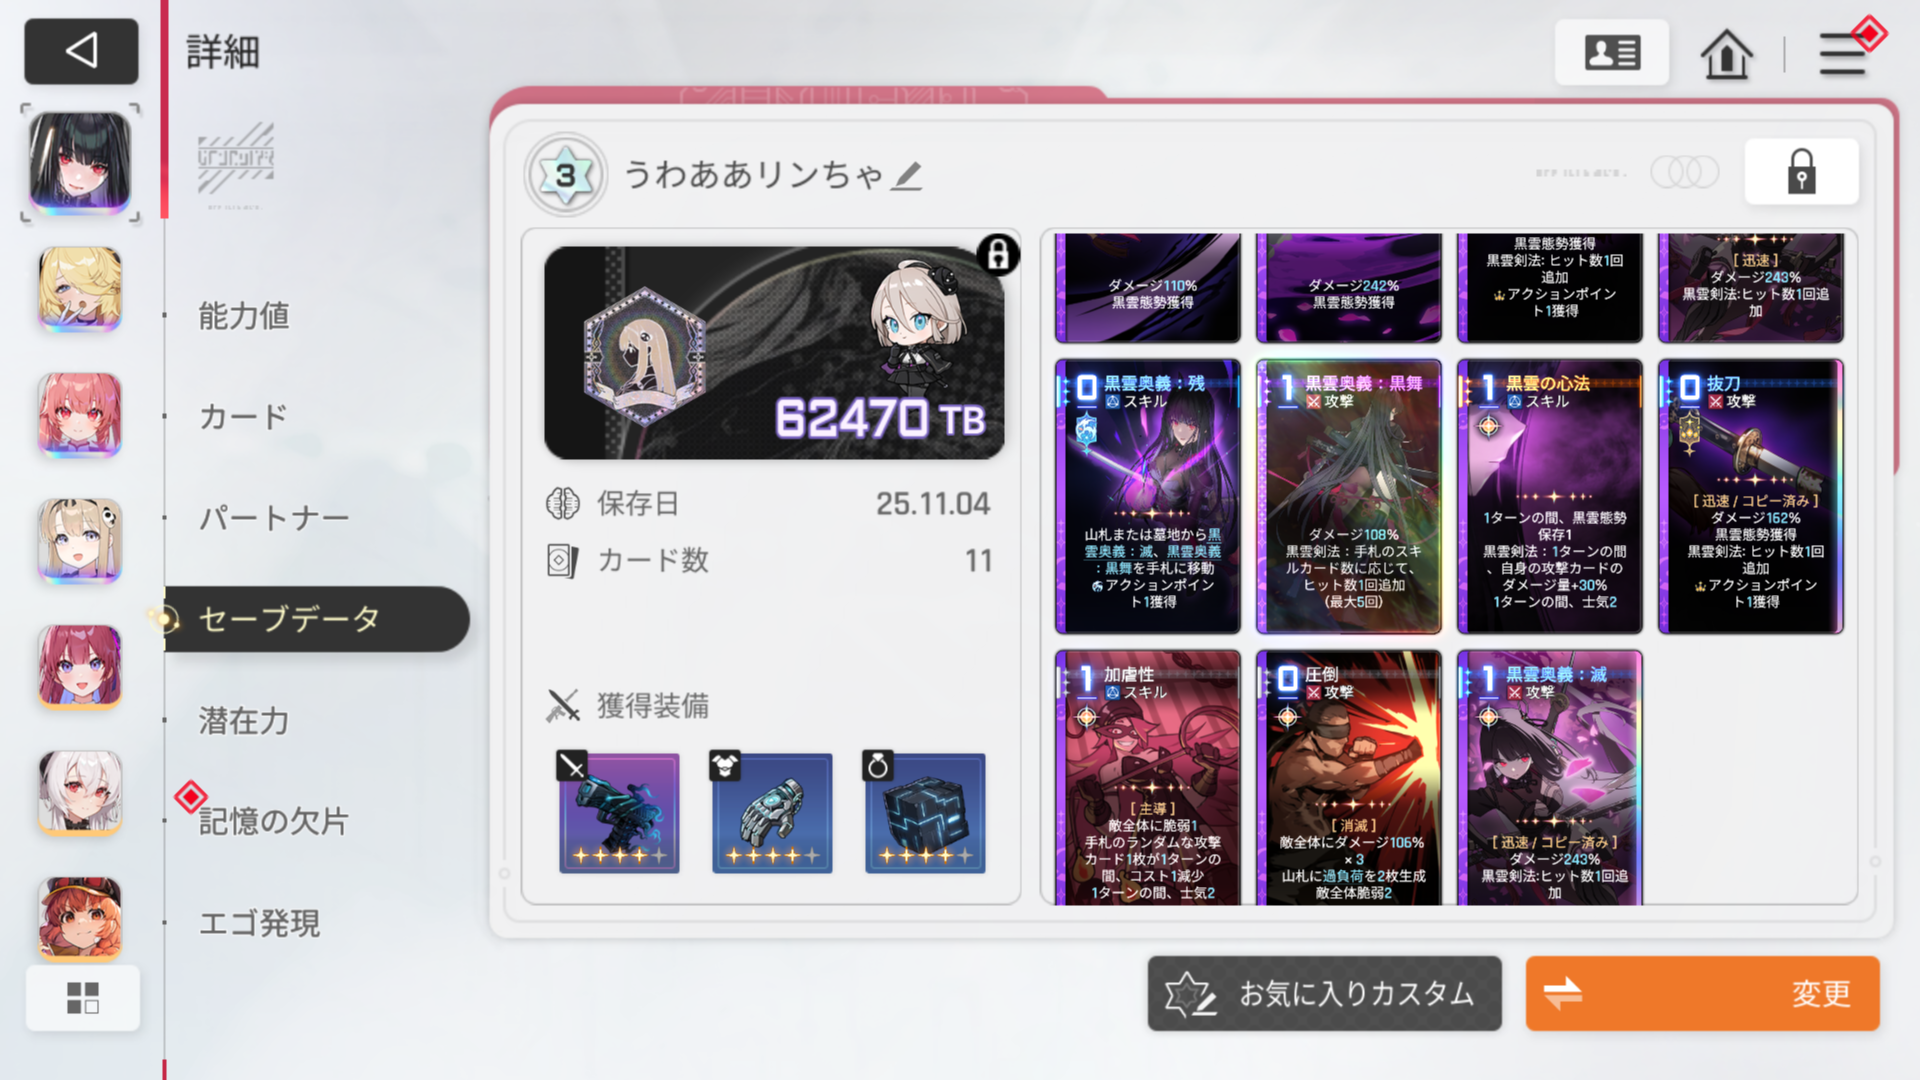
Task: Click the orange 変更 button
Action: [1702, 993]
